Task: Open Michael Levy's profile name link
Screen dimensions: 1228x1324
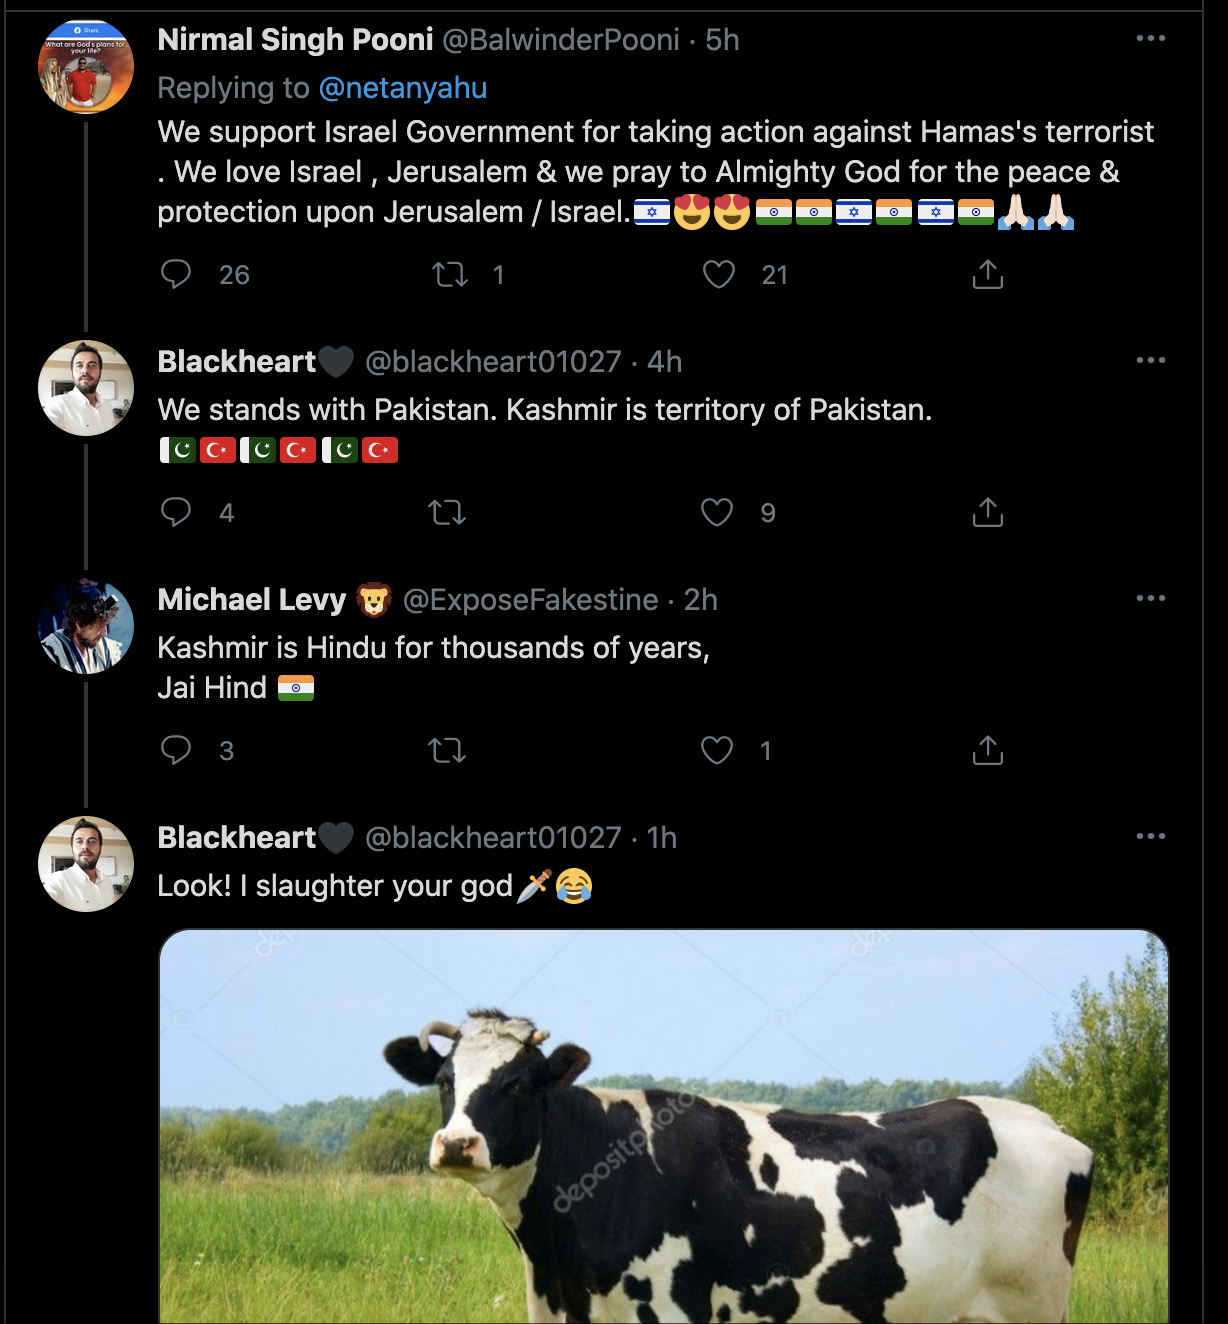Action: tap(252, 599)
